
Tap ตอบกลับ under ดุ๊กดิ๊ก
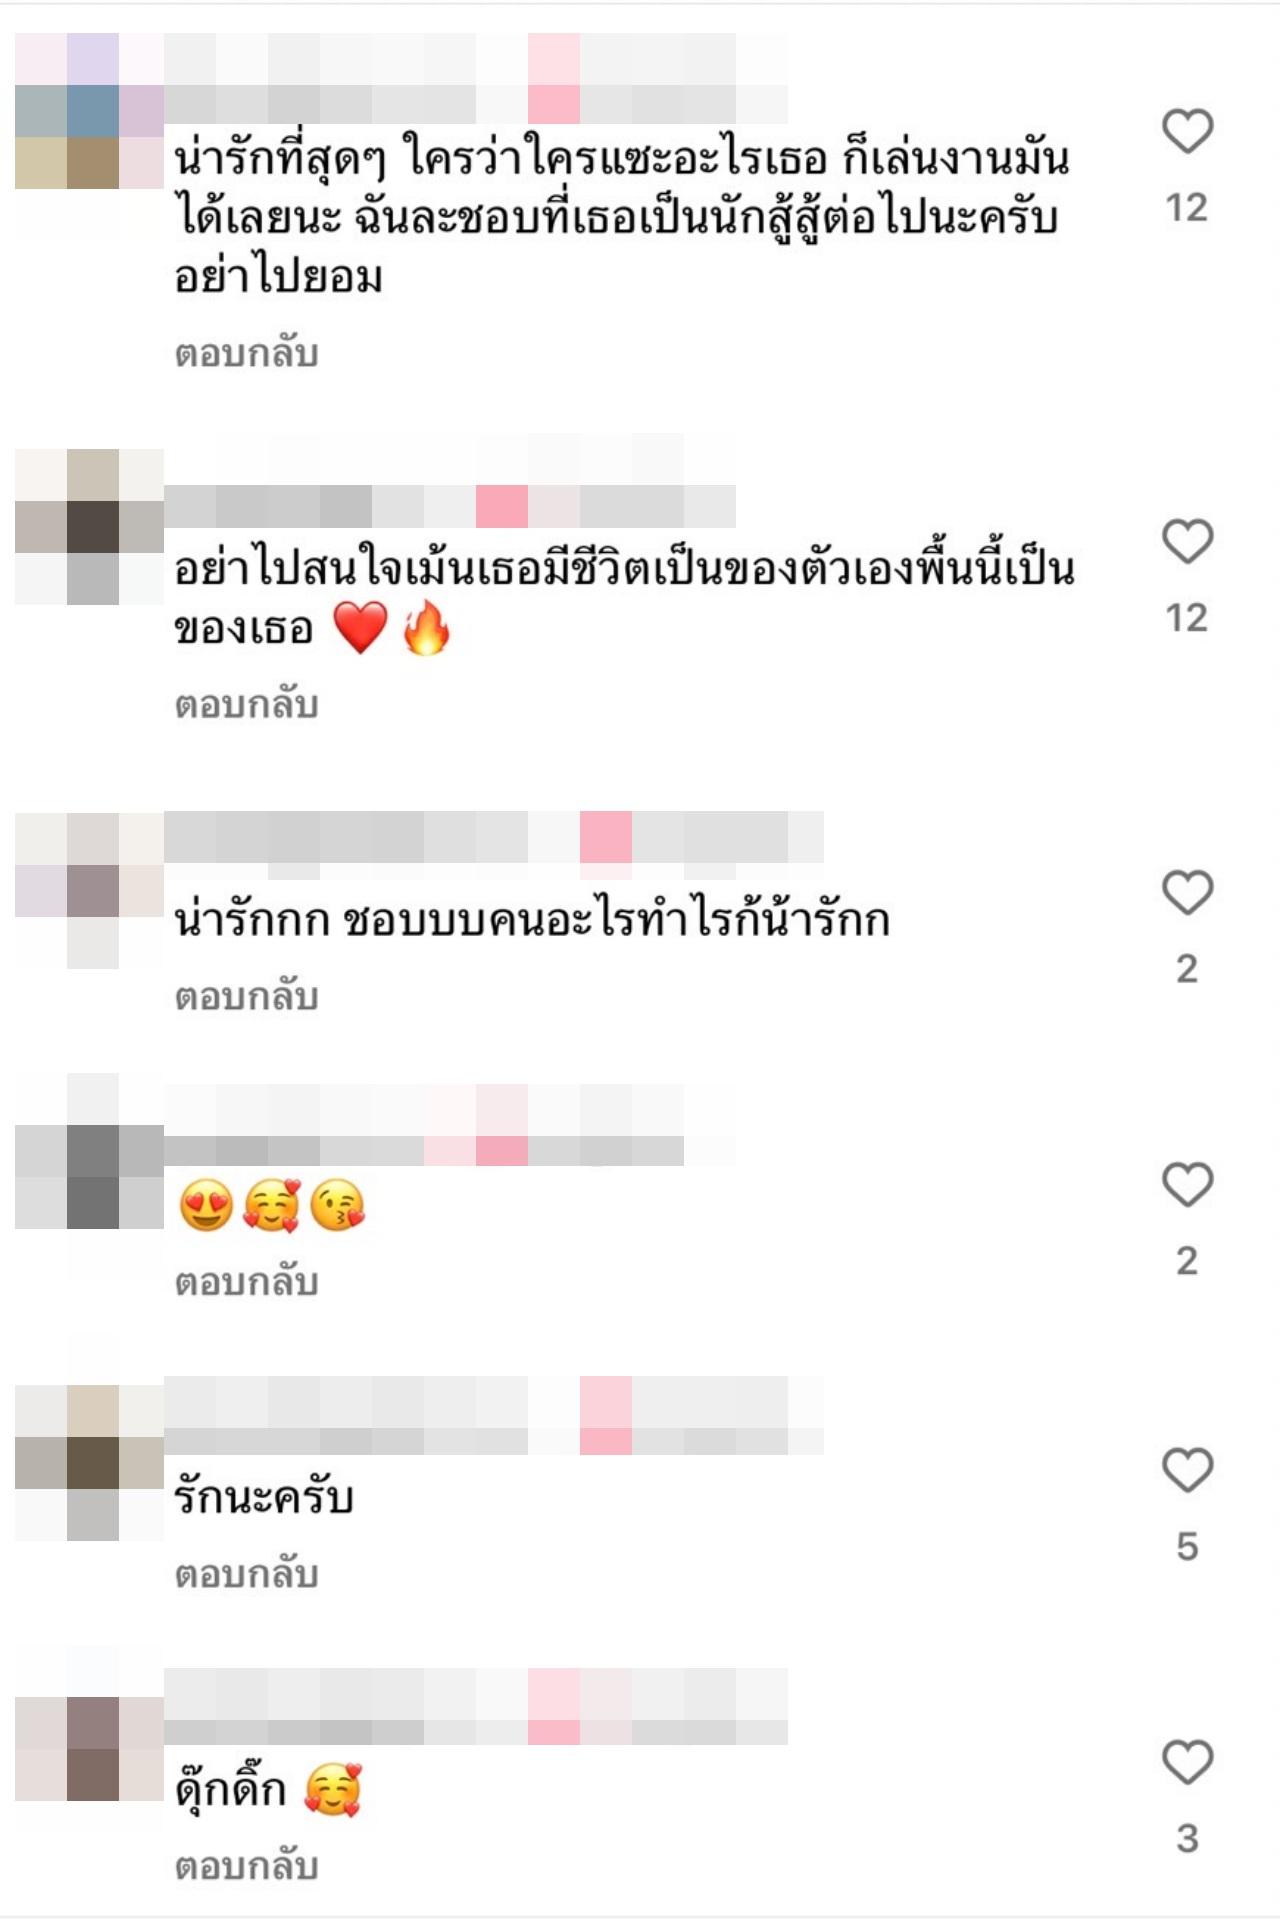pyautogui.click(x=246, y=1867)
